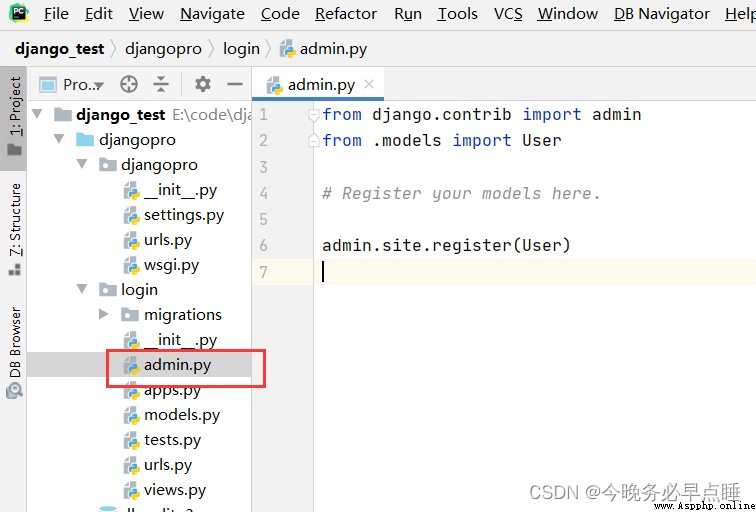Select views.py in the project tree

139,490
